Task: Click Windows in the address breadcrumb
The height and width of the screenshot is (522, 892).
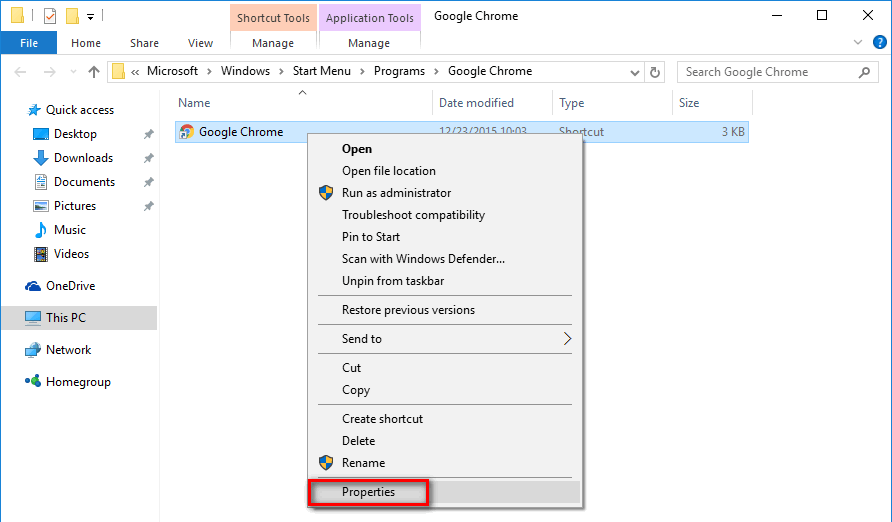Action: [x=245, y=71]
